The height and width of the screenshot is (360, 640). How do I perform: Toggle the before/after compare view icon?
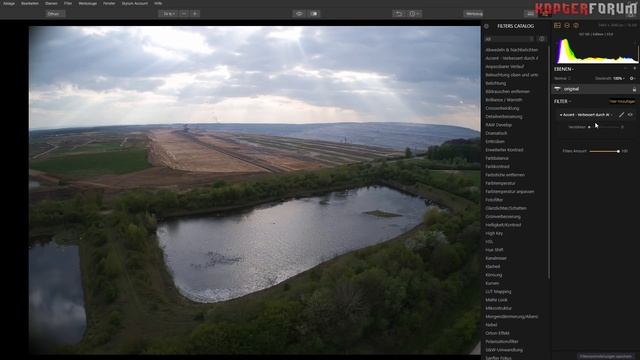click(x=314, y=14)
